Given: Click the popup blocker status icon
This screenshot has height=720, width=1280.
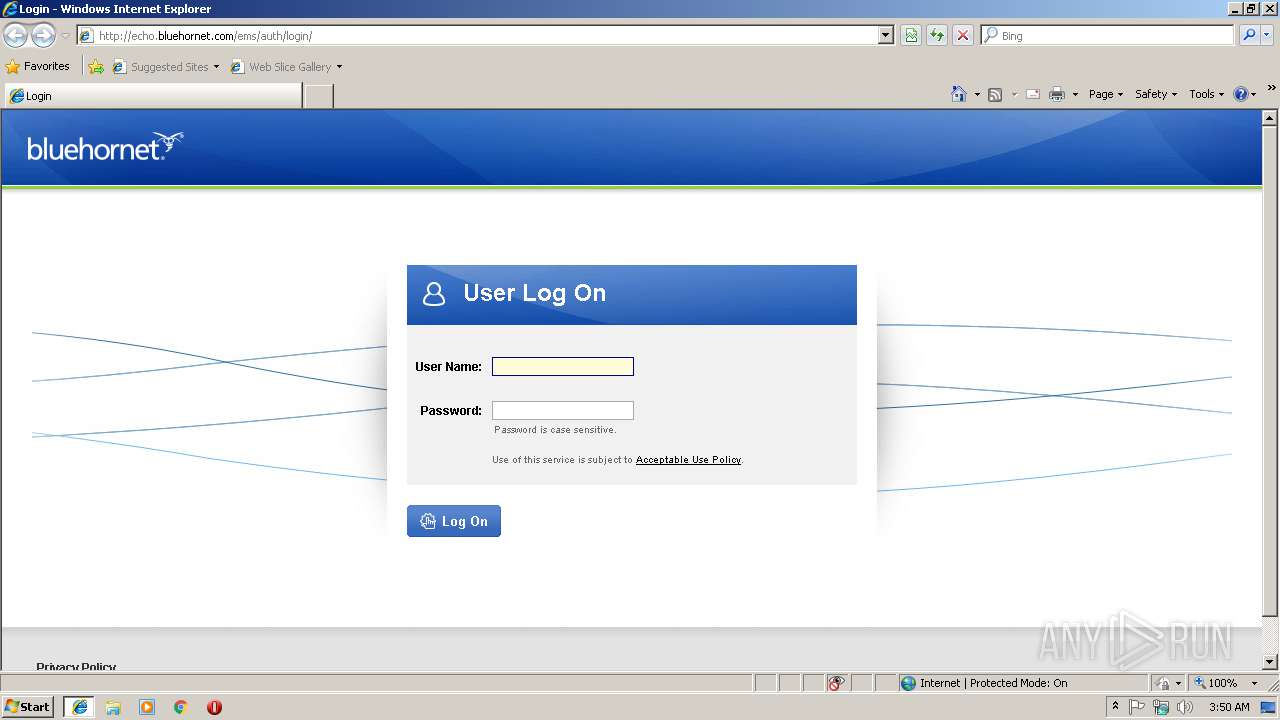Looking at the screenshot, I should (836, 683).
